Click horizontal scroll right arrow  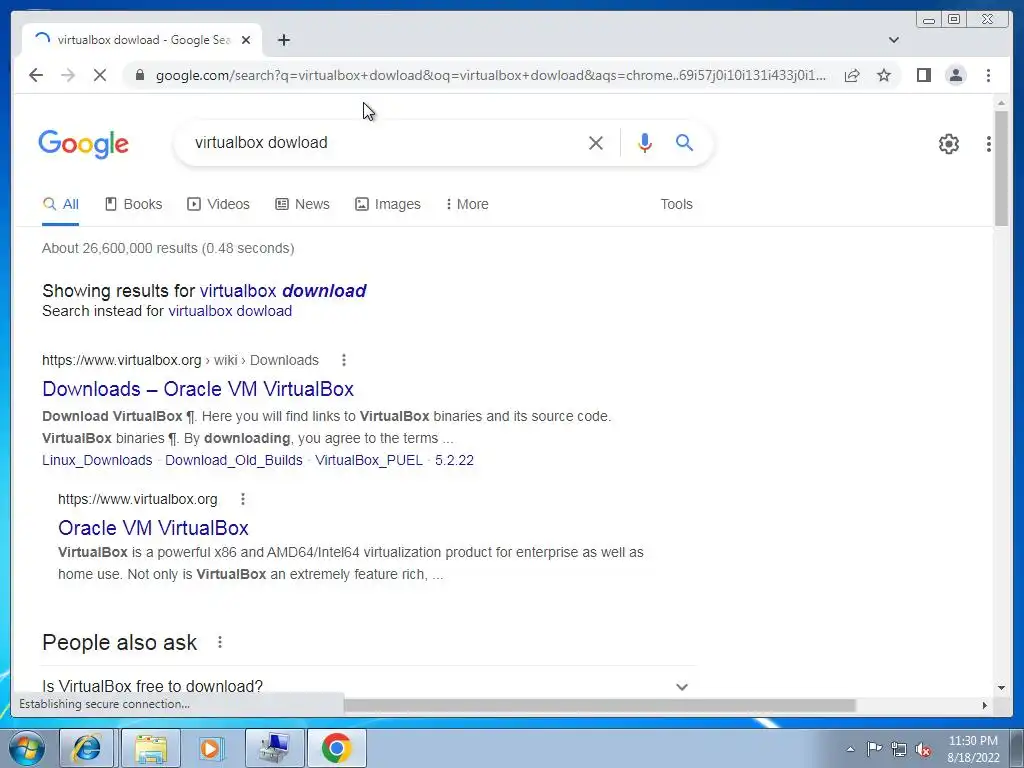point(985,705)
